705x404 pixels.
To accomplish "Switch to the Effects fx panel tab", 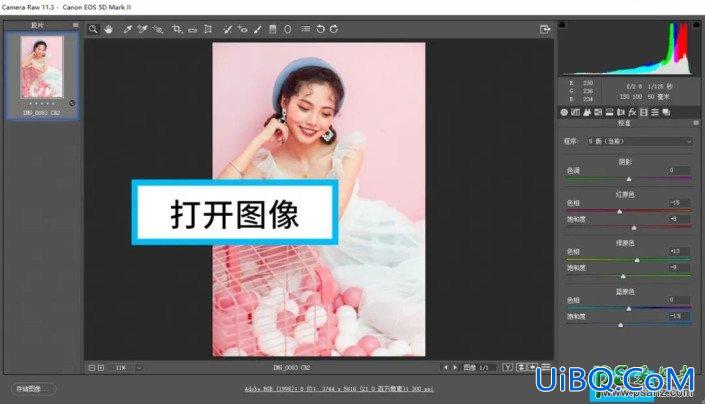I will pos(632,112).
